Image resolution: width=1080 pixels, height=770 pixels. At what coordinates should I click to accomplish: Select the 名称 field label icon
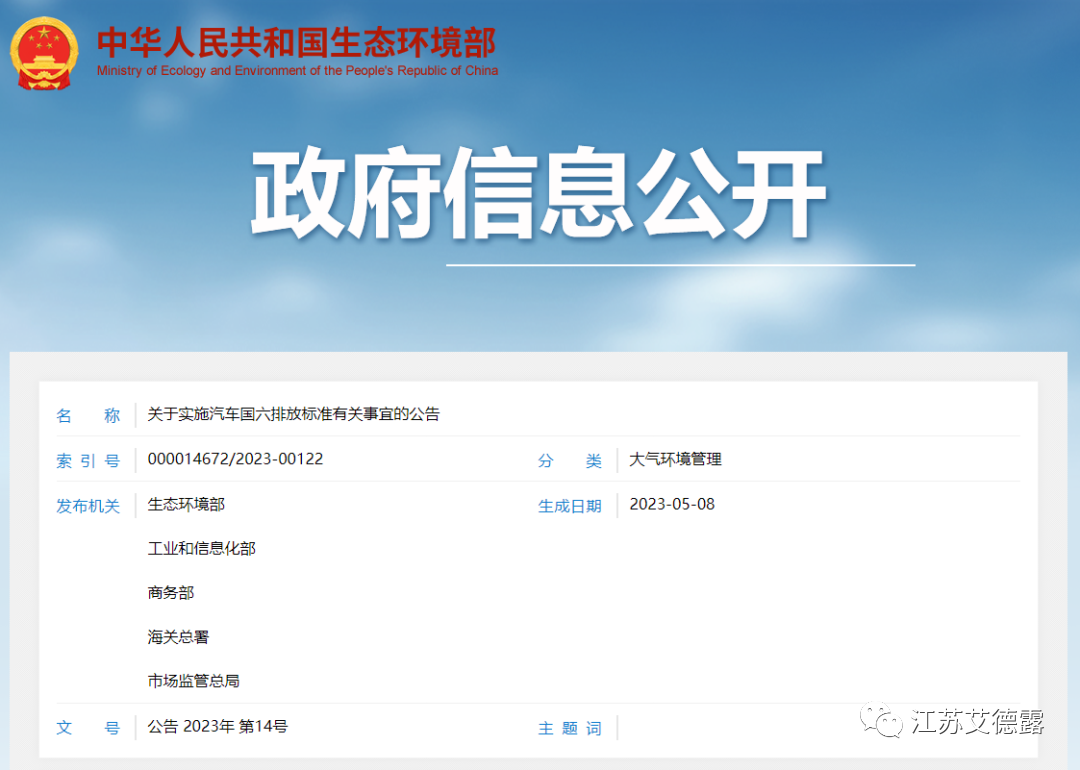pos(88,415)
